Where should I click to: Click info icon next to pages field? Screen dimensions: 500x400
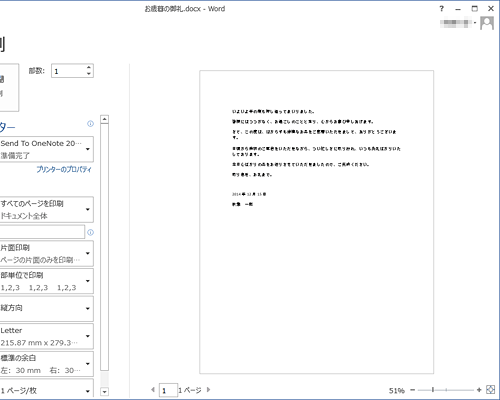pos(90,232)
